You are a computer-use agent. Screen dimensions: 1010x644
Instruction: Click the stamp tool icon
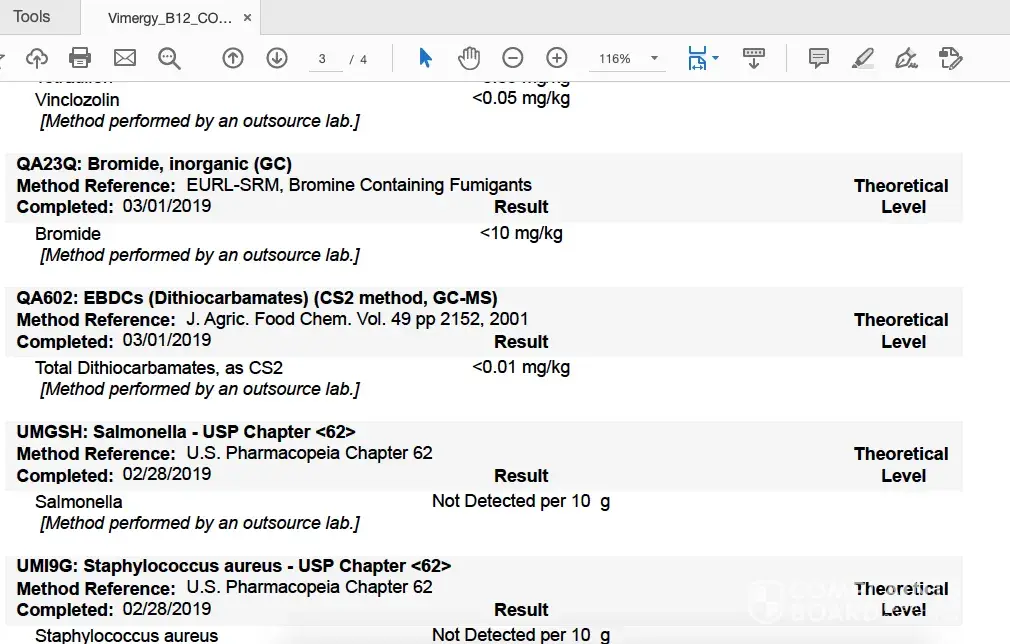[951, 59]
